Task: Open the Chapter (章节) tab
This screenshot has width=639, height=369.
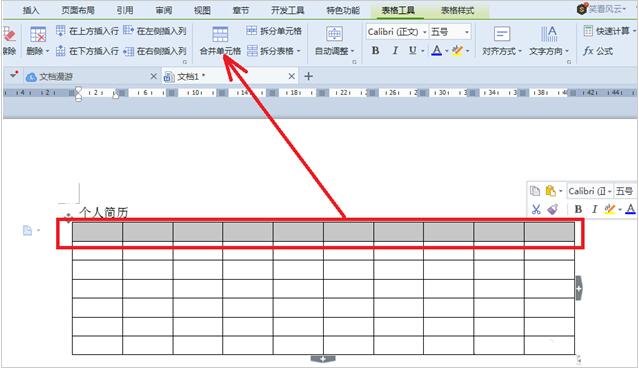Action: (x=240, y=10)
